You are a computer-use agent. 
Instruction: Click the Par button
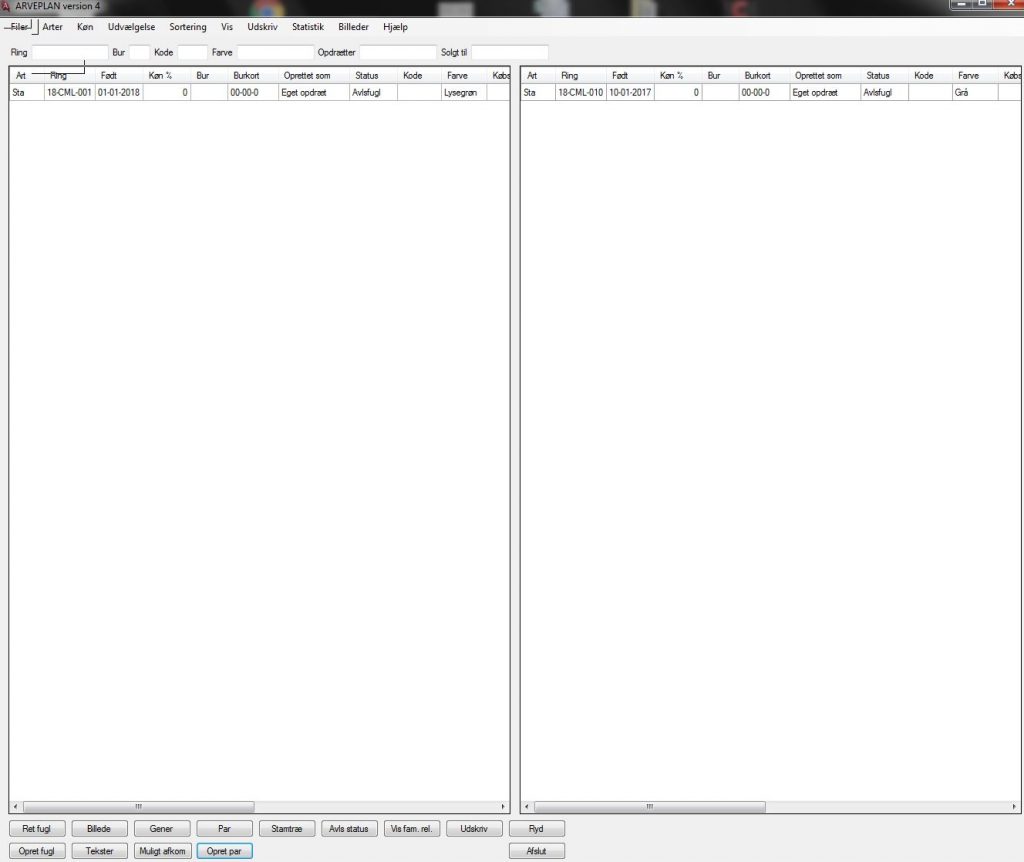[224, 829]
